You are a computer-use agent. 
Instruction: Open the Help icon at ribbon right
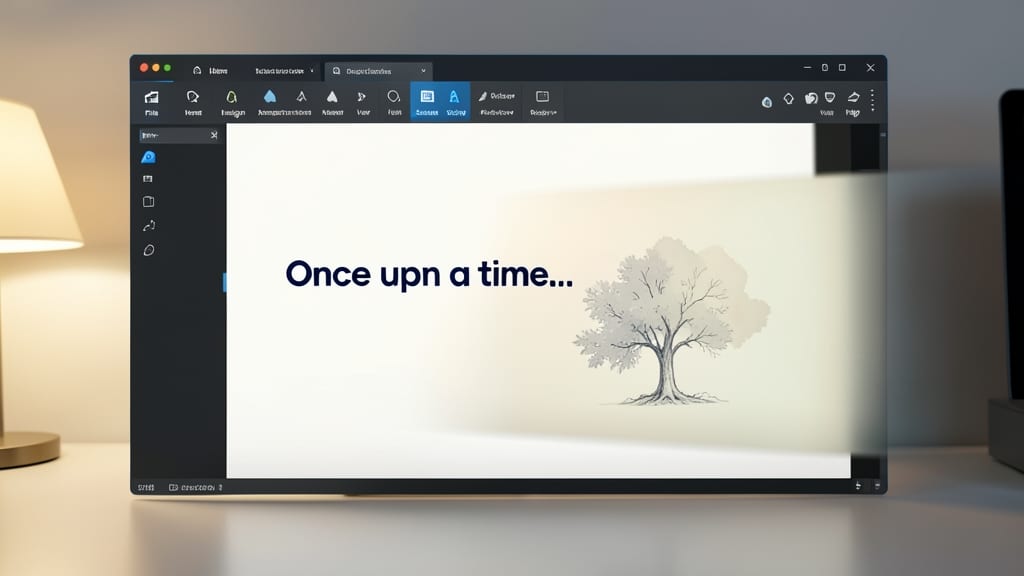click(853, 103)
